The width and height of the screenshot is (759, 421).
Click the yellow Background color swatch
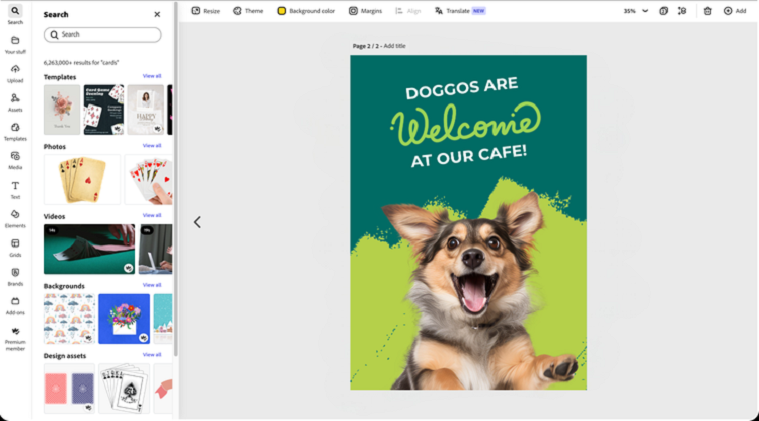tap(282, 11)
